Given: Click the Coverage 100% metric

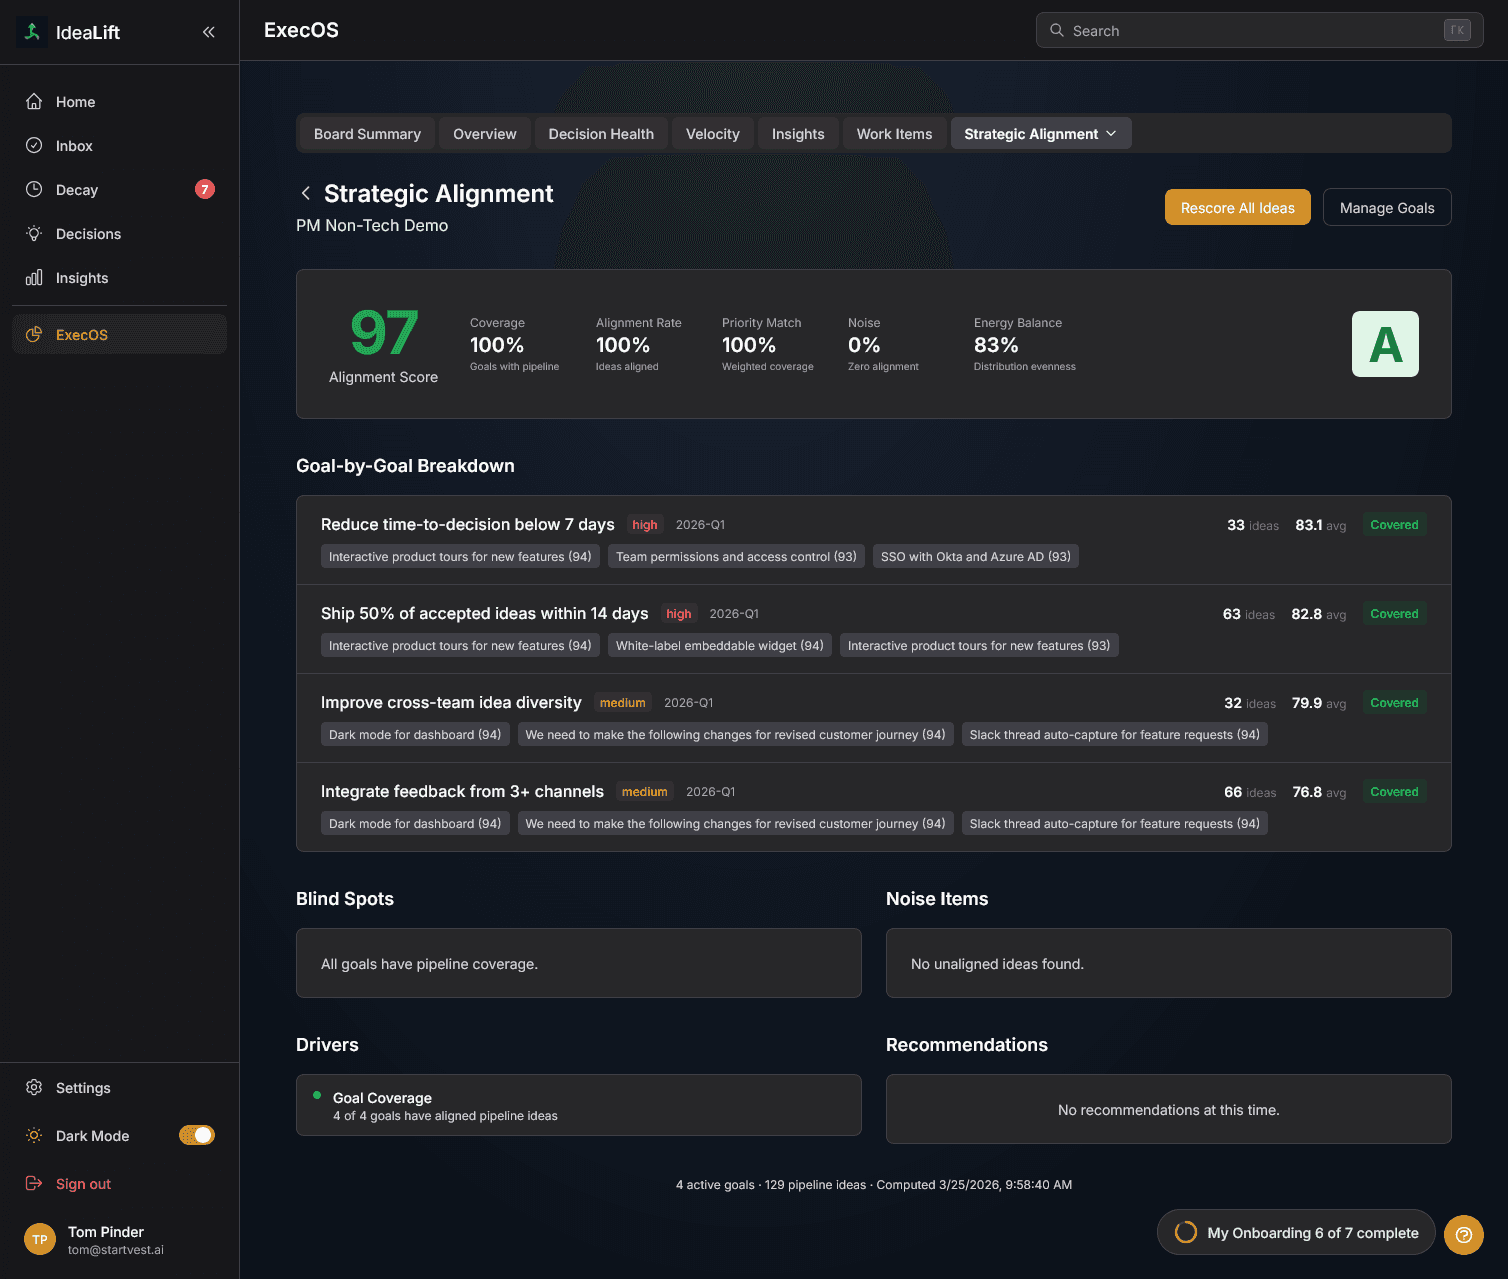Looking at the screenshot, I should point(514,345).
